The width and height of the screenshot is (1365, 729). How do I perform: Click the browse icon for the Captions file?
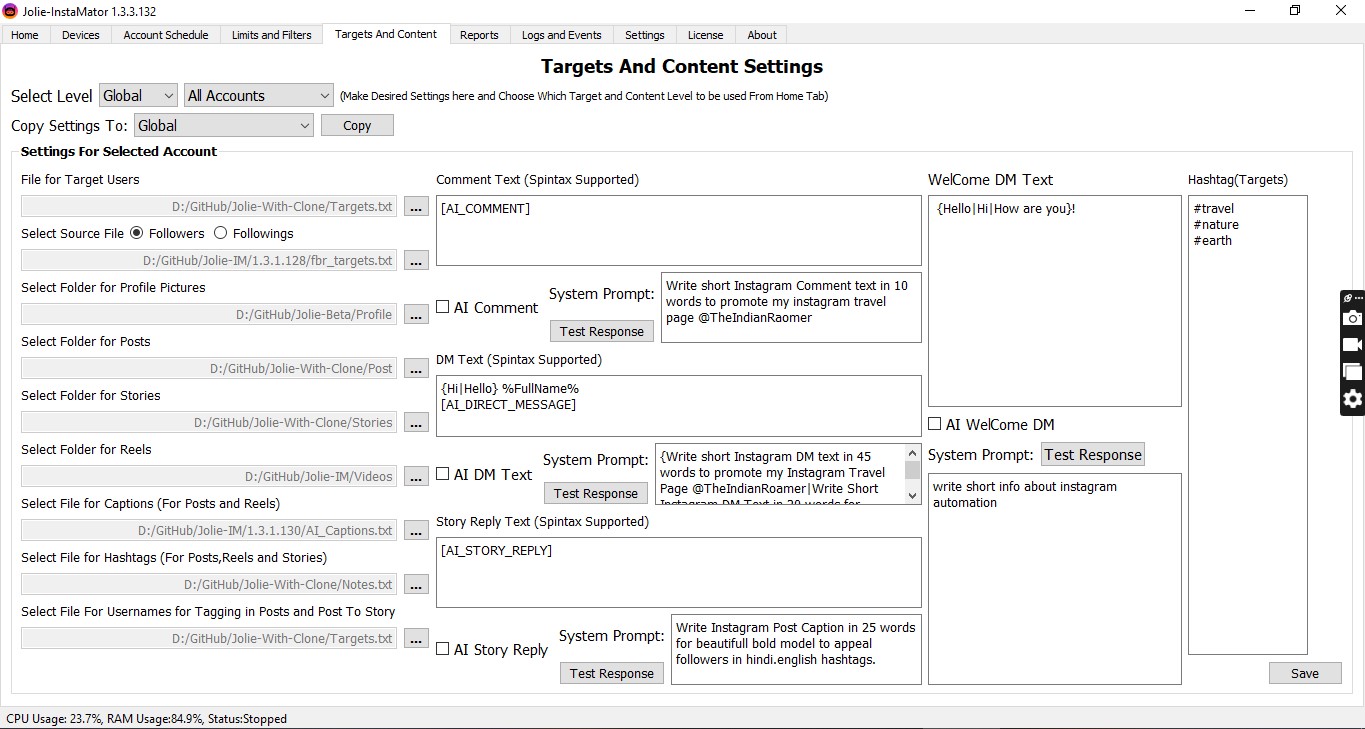click(x=415, y=530)
